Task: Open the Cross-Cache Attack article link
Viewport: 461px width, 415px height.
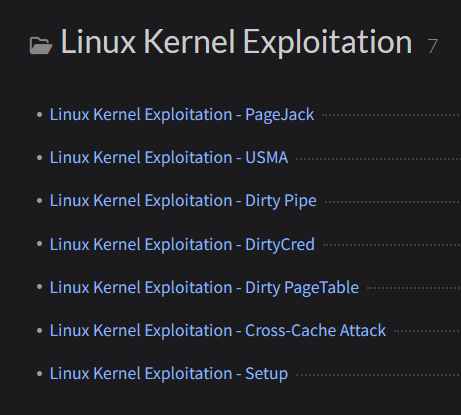Action: pos(218,331)
